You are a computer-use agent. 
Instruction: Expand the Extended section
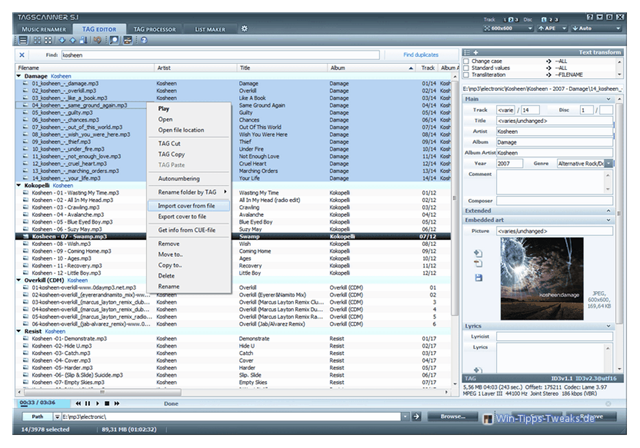[609, 211]
